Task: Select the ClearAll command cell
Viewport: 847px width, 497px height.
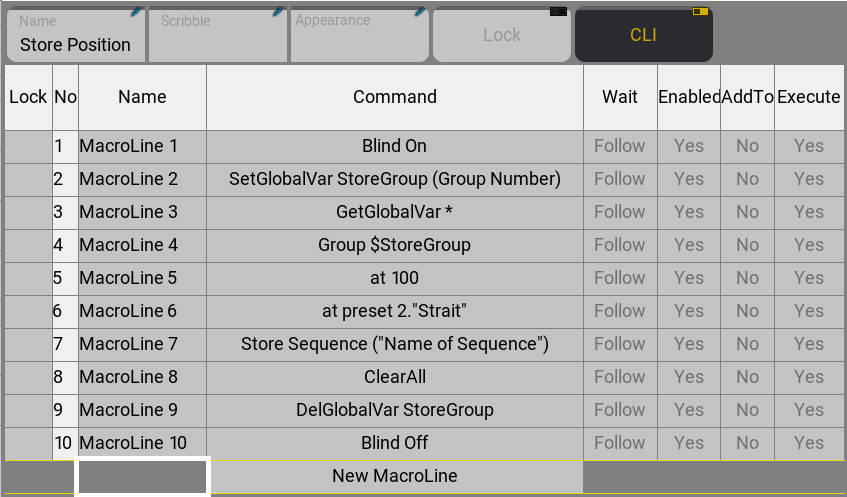Action: [x=394, y=377]
